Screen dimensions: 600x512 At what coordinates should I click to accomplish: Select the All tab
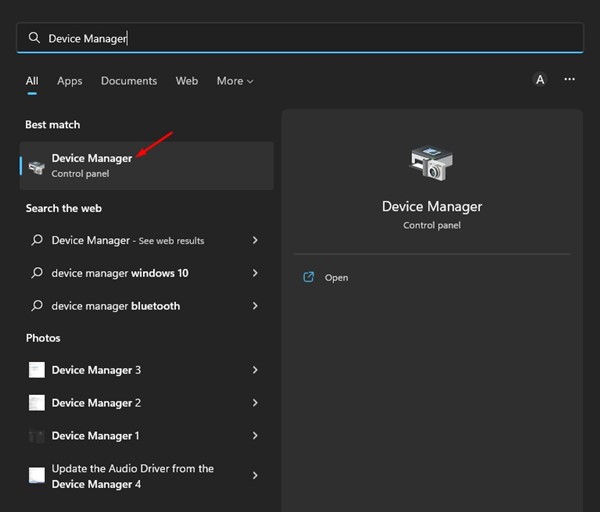pyautogui.click(x=32, y=81)
